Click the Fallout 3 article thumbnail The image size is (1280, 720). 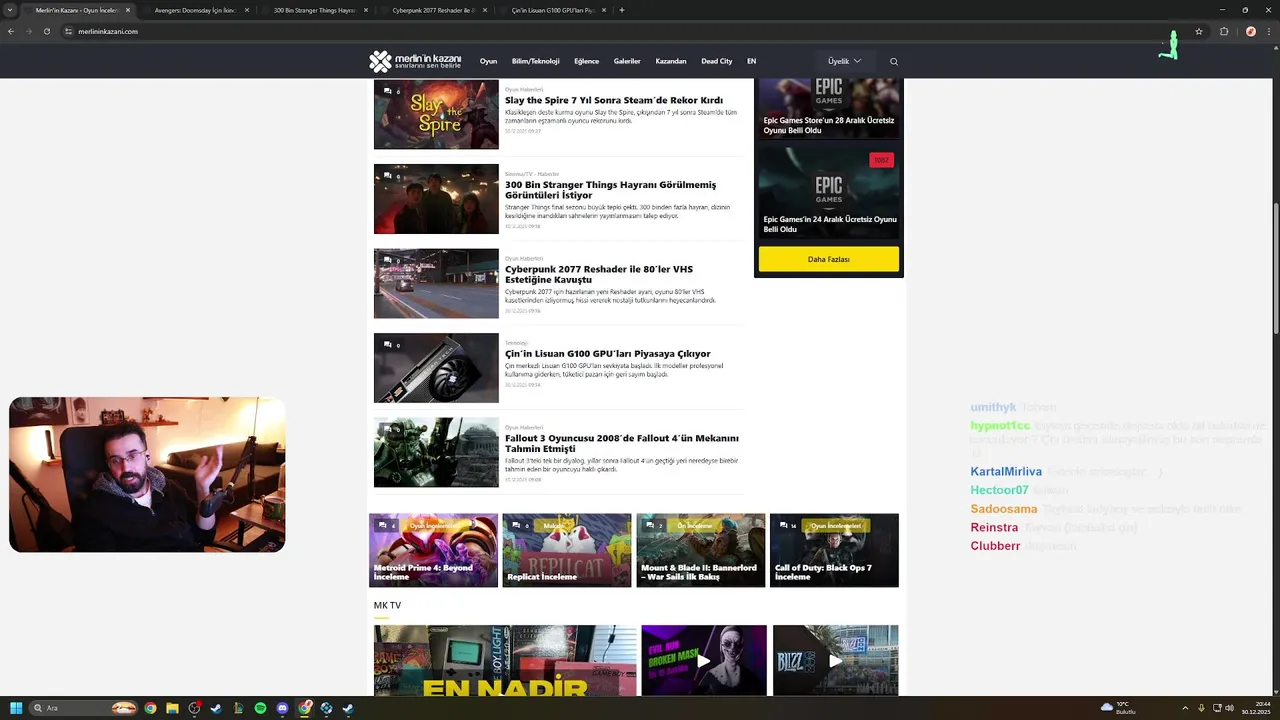[x=436, y=452]
